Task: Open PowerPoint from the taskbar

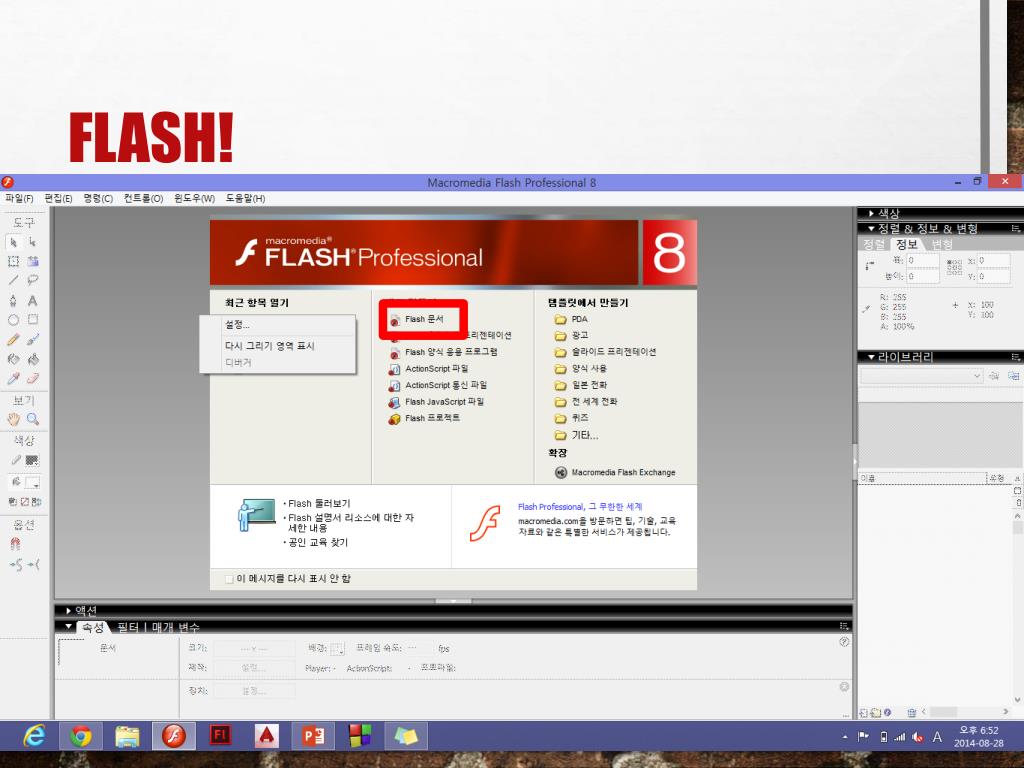Action: point(313,736)
